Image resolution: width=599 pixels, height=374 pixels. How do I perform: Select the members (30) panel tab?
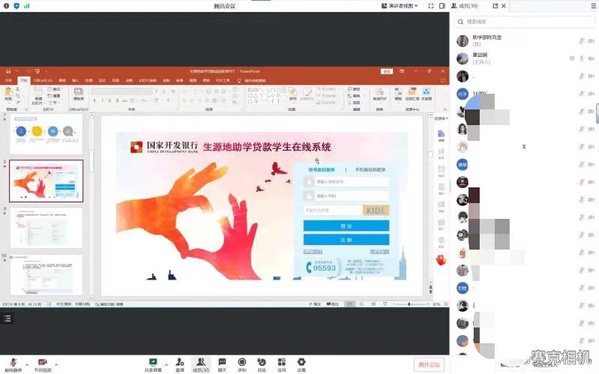(x=465, y=6)
